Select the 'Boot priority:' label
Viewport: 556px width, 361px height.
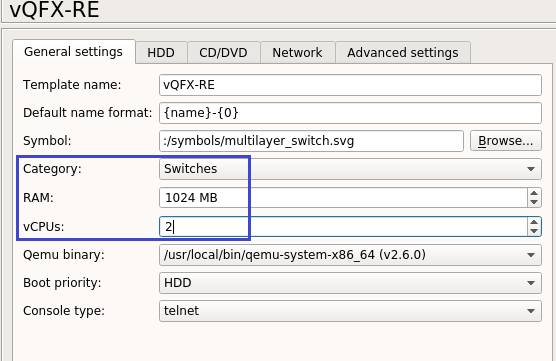pyautogui.click(x=62, y=283)
